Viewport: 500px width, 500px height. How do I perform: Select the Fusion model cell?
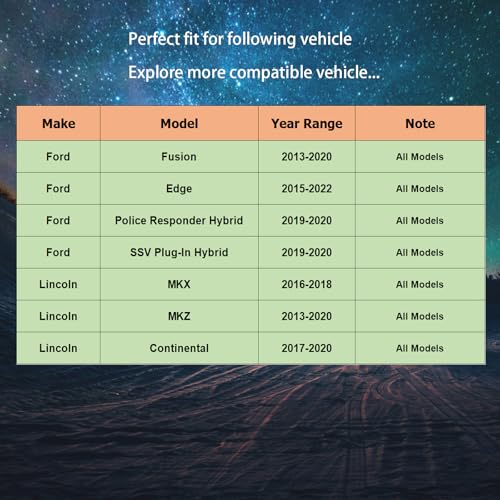[x=179, y=157]
